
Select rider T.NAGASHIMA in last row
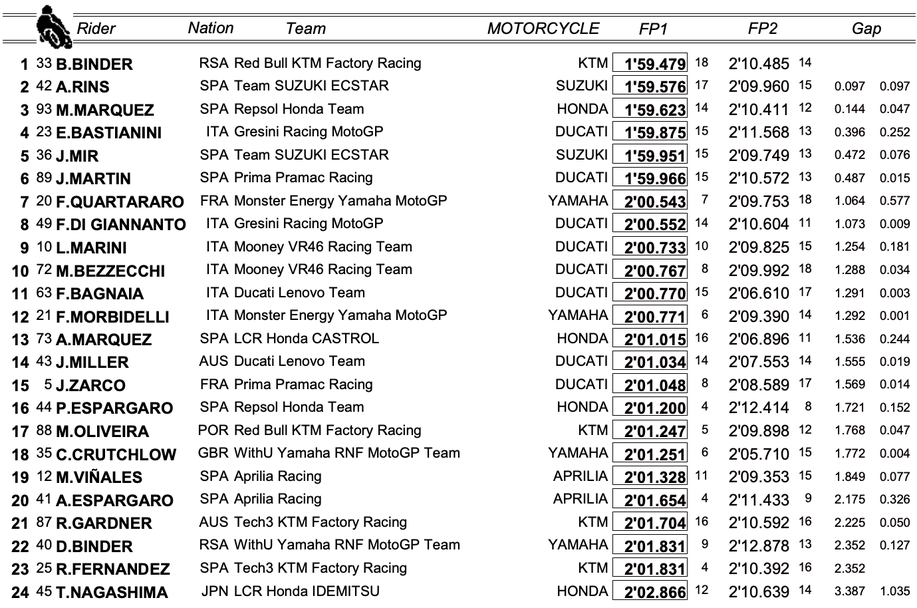[x=111, y=593]
